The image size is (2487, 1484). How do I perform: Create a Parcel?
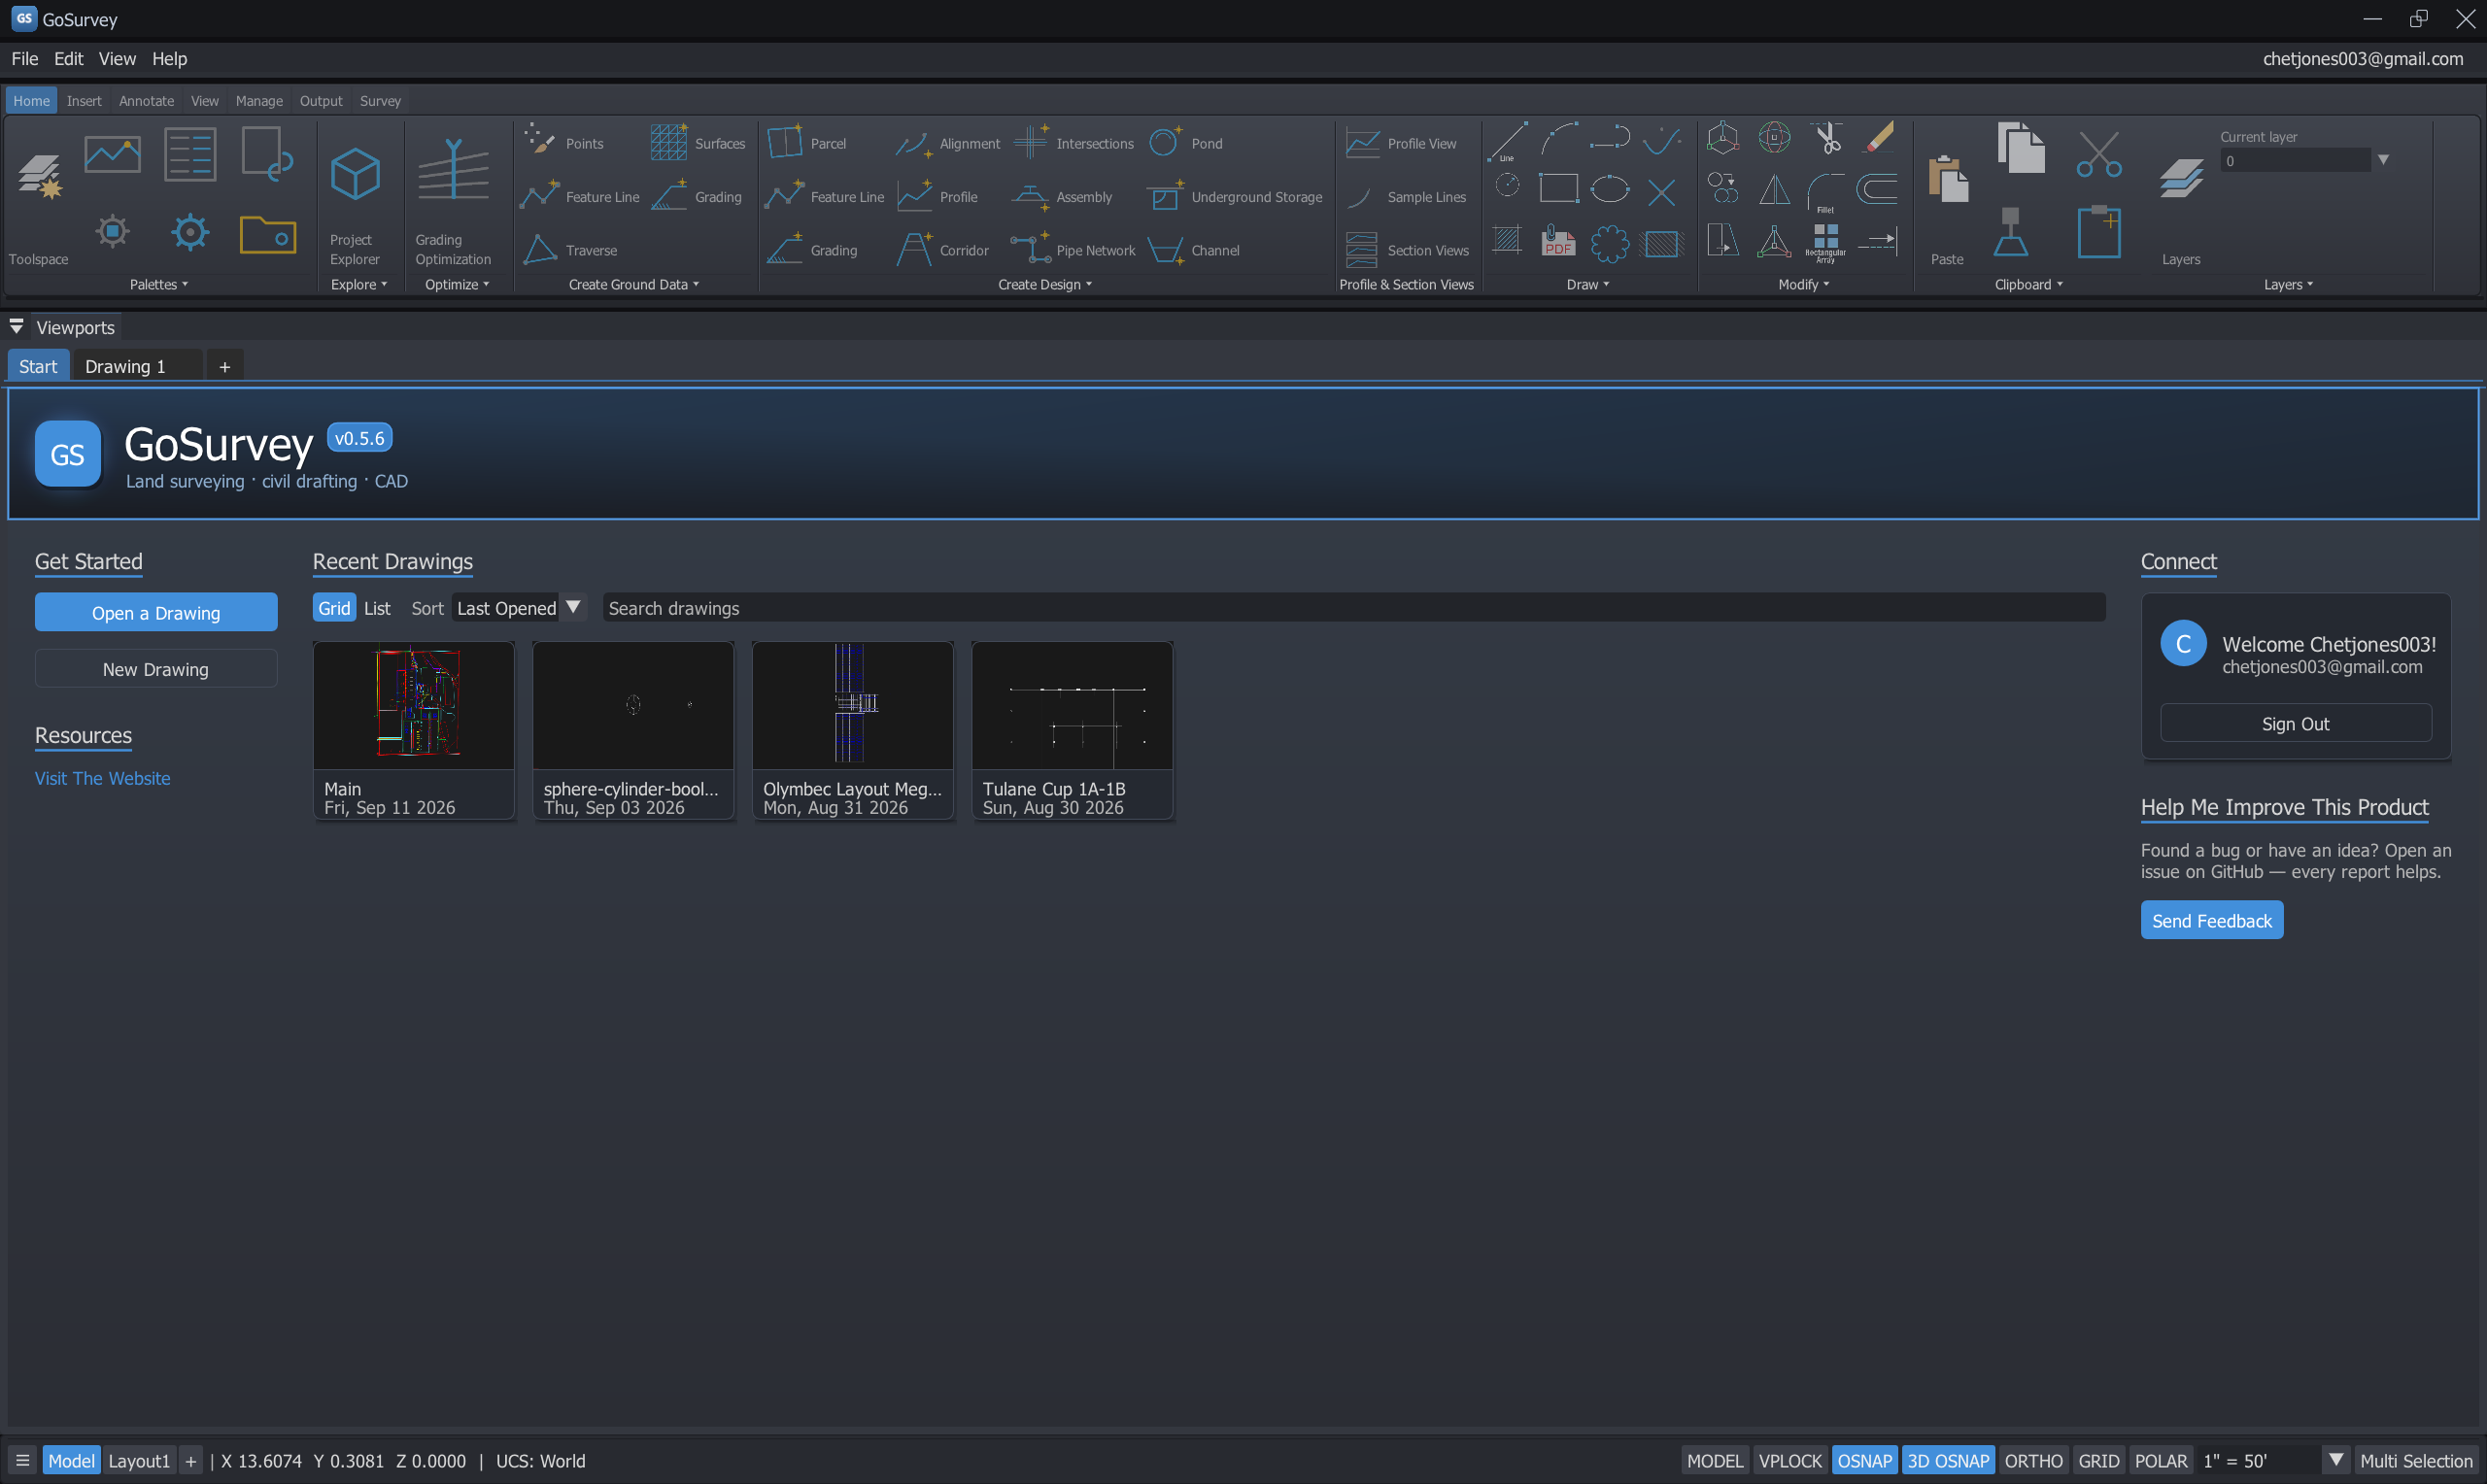(806, 142)
